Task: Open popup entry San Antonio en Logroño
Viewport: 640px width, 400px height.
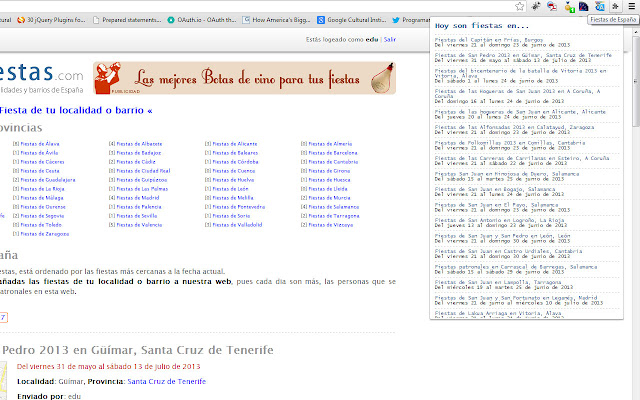Action: (x=500, y=220)
